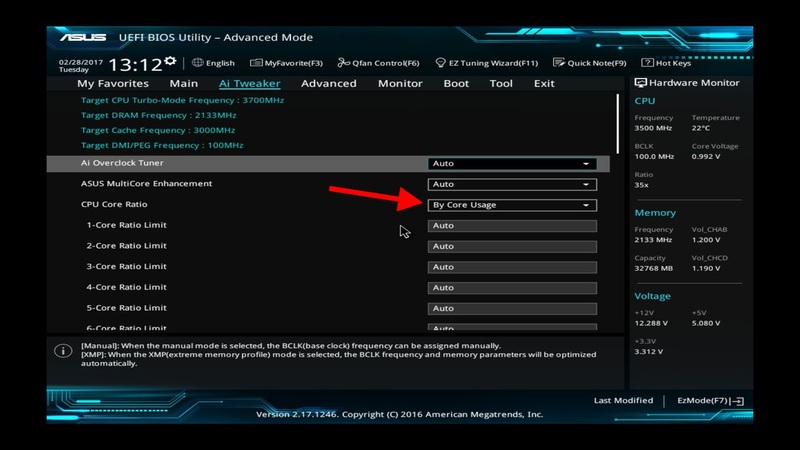Screen dimensions: 800x450
Task: Switch to the Advanced tab
Action: [328, 84]
